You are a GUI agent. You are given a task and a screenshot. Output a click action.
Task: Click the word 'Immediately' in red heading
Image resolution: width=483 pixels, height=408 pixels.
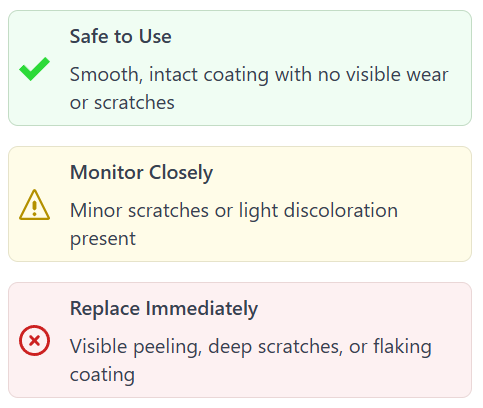tap(202, 309)
